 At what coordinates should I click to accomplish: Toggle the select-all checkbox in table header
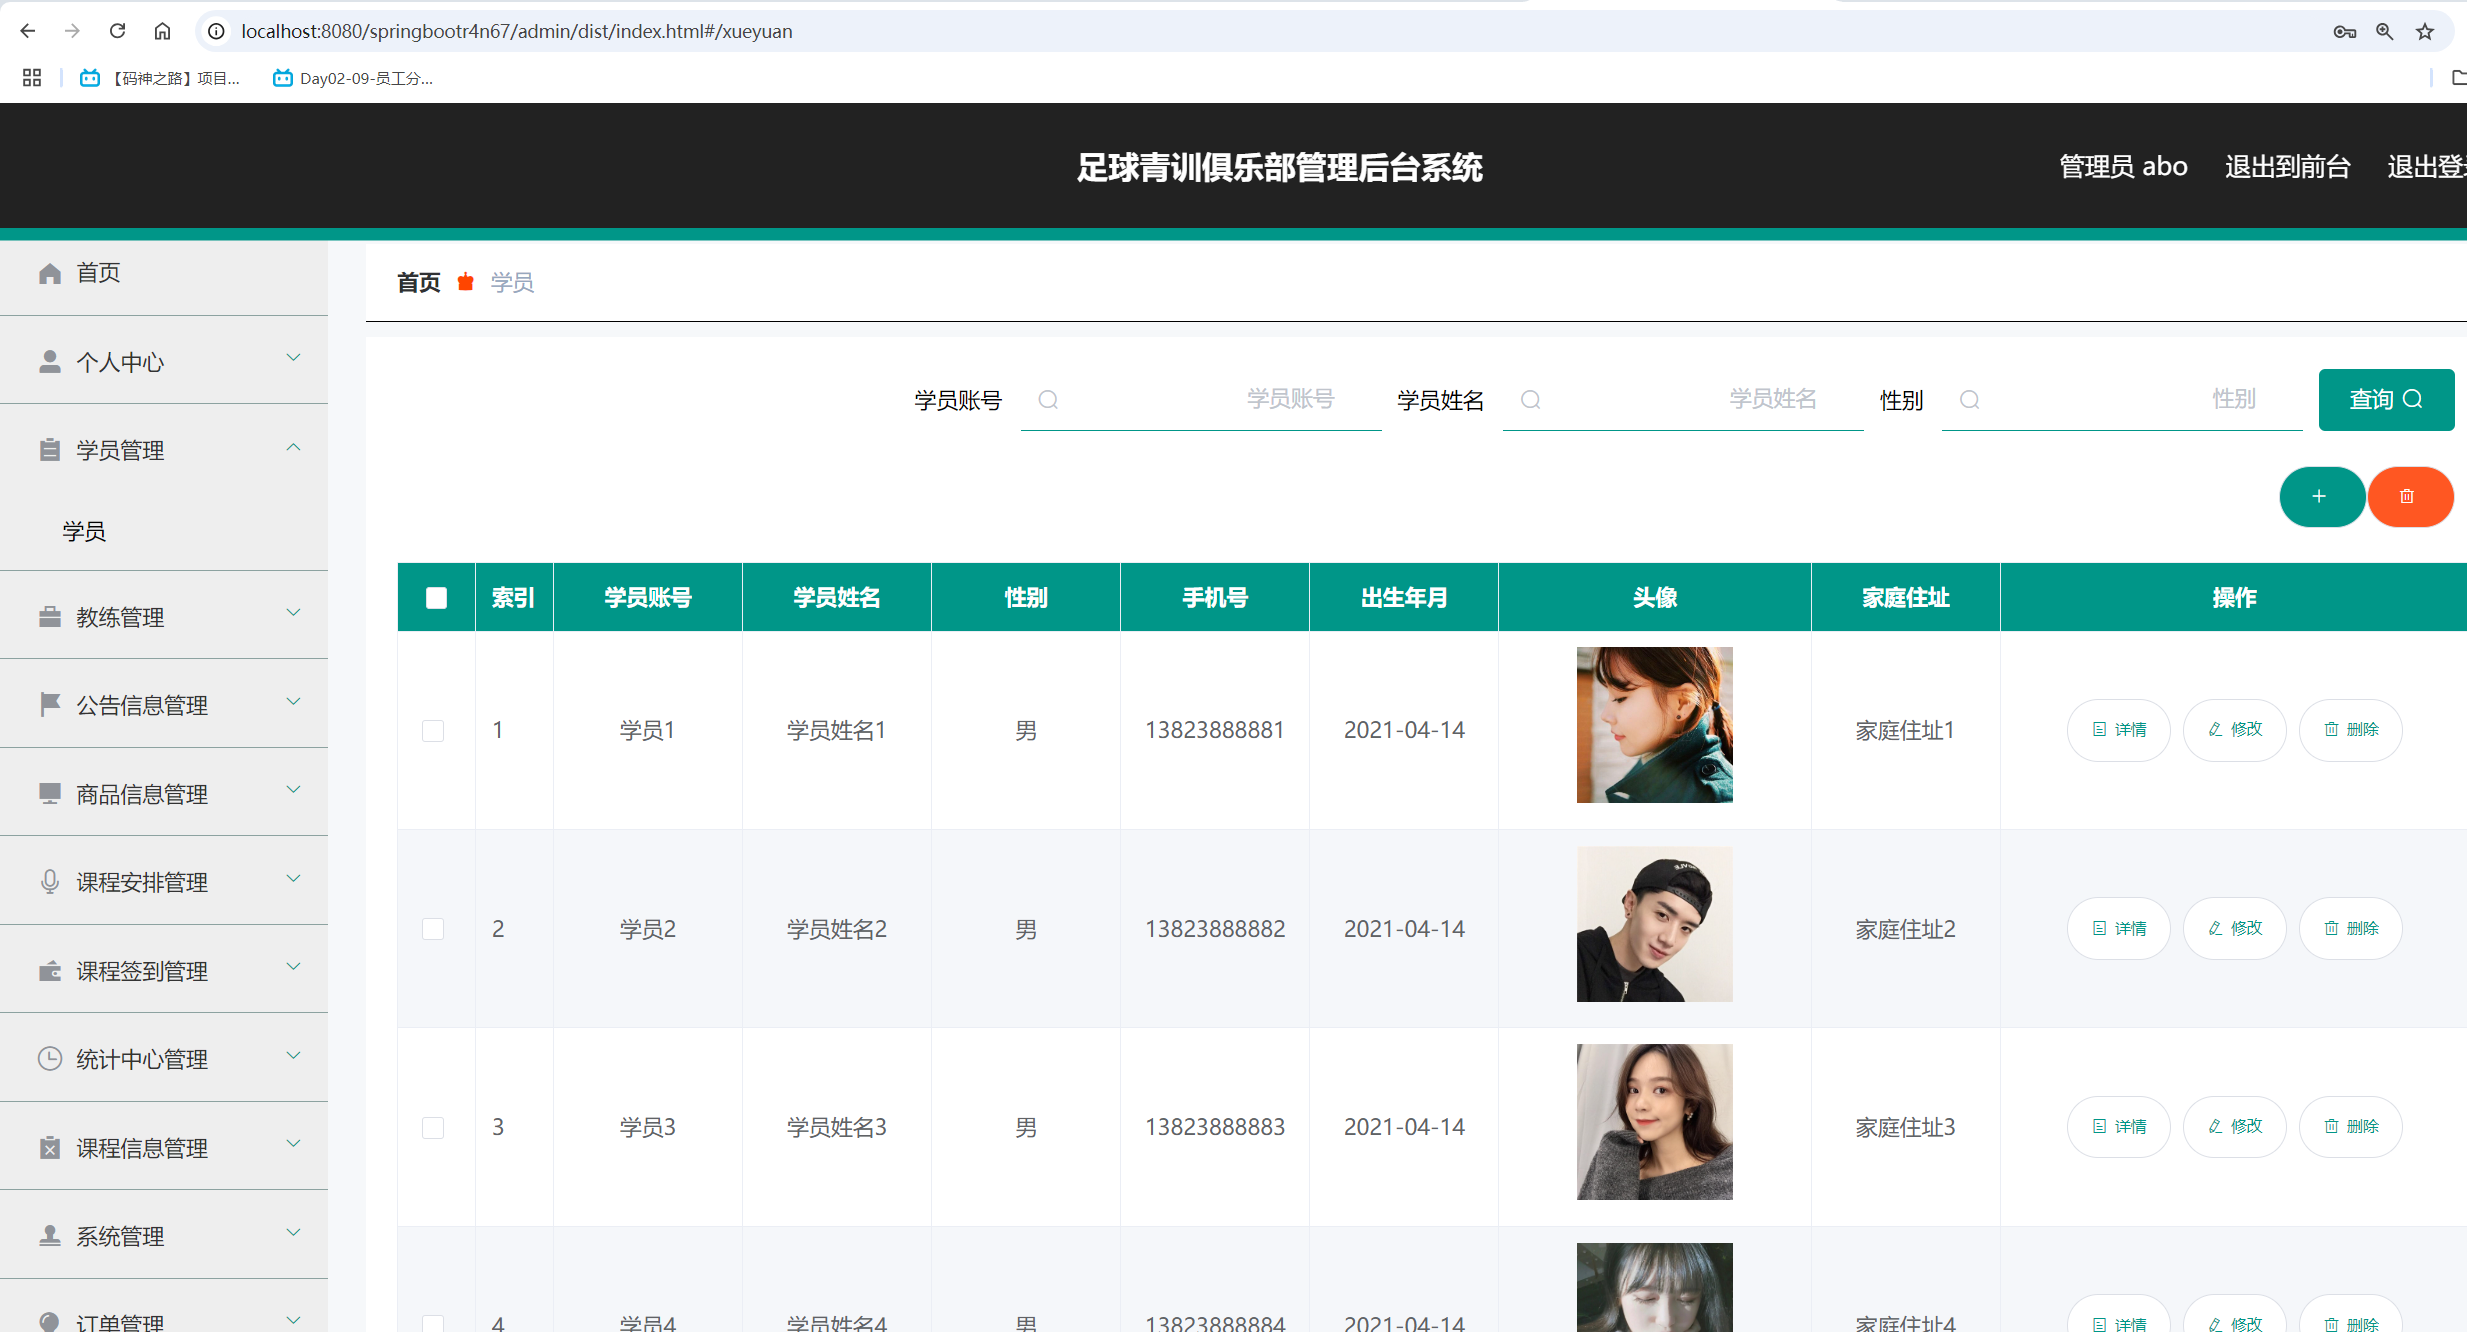tap(436, 597)
